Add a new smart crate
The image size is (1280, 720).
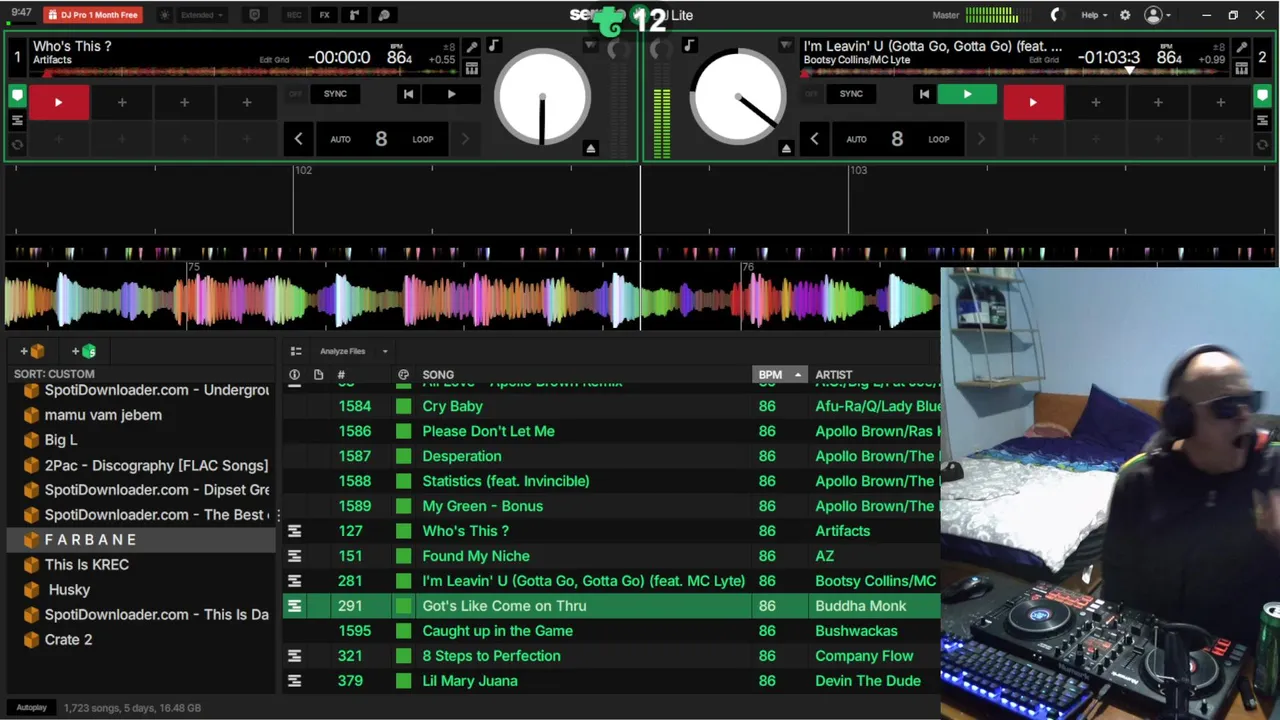coord(84,351)
